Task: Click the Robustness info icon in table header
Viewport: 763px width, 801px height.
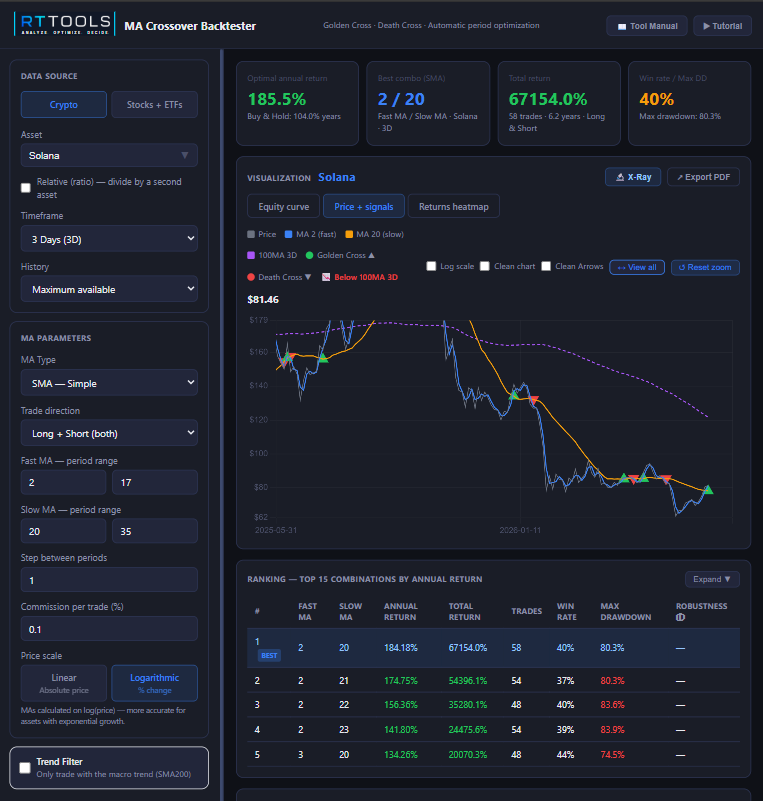Action: 680,617
